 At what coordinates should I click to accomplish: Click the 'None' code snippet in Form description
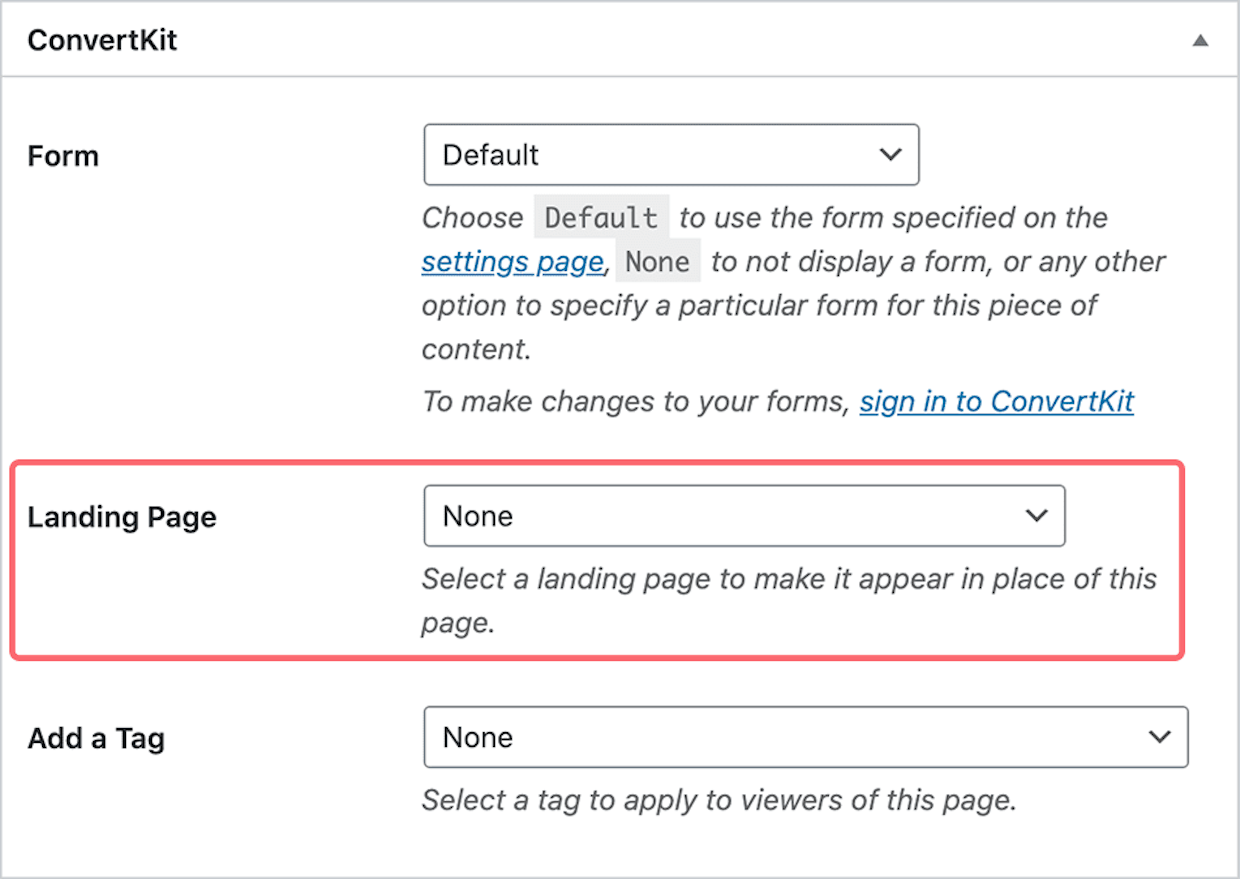pyautogui.click(x=657, y=262)
